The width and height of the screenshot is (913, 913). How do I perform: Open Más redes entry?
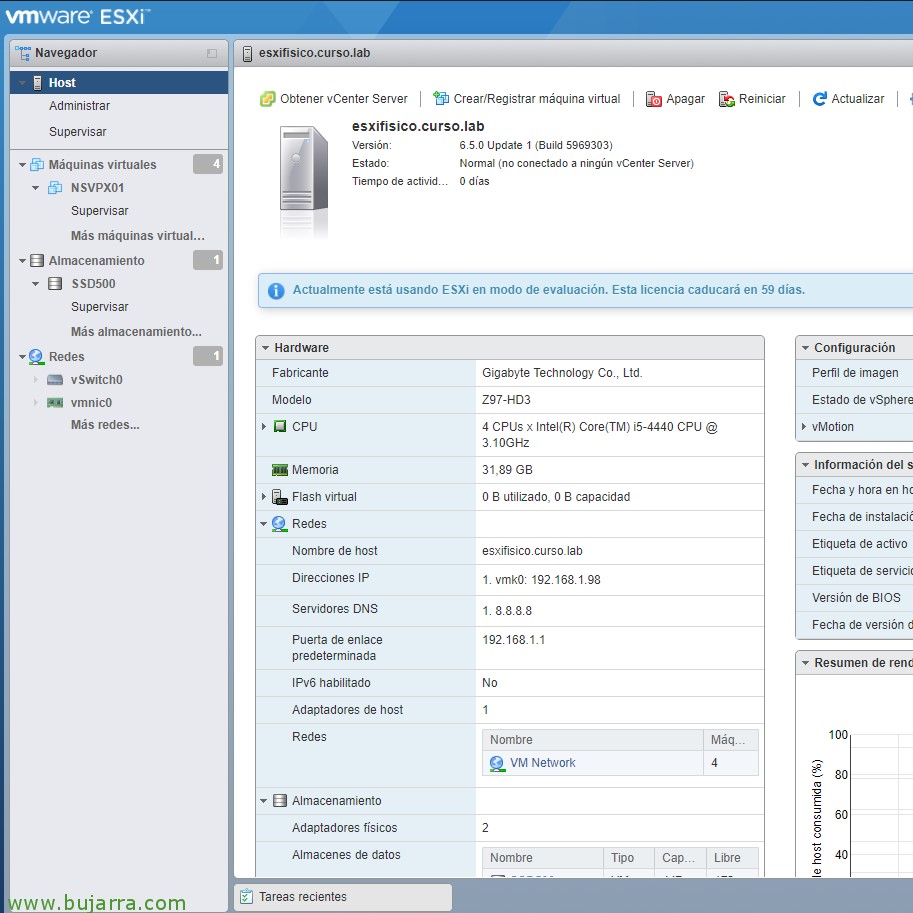(105, 425)
